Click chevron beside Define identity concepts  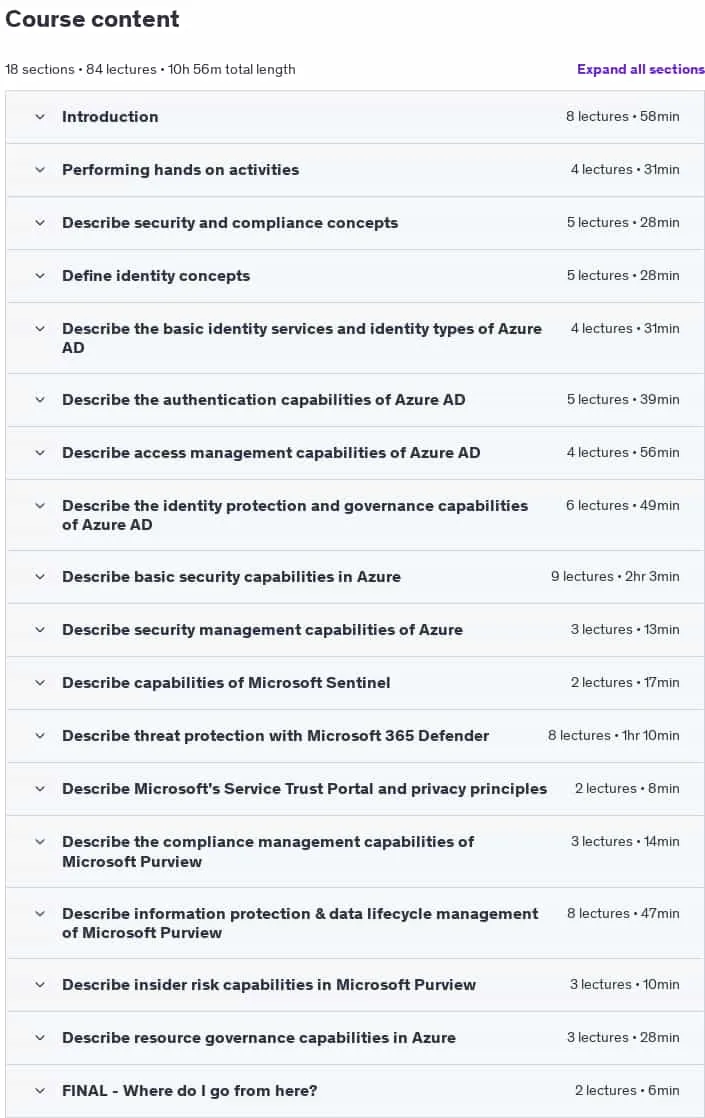(x=40, y=276)
